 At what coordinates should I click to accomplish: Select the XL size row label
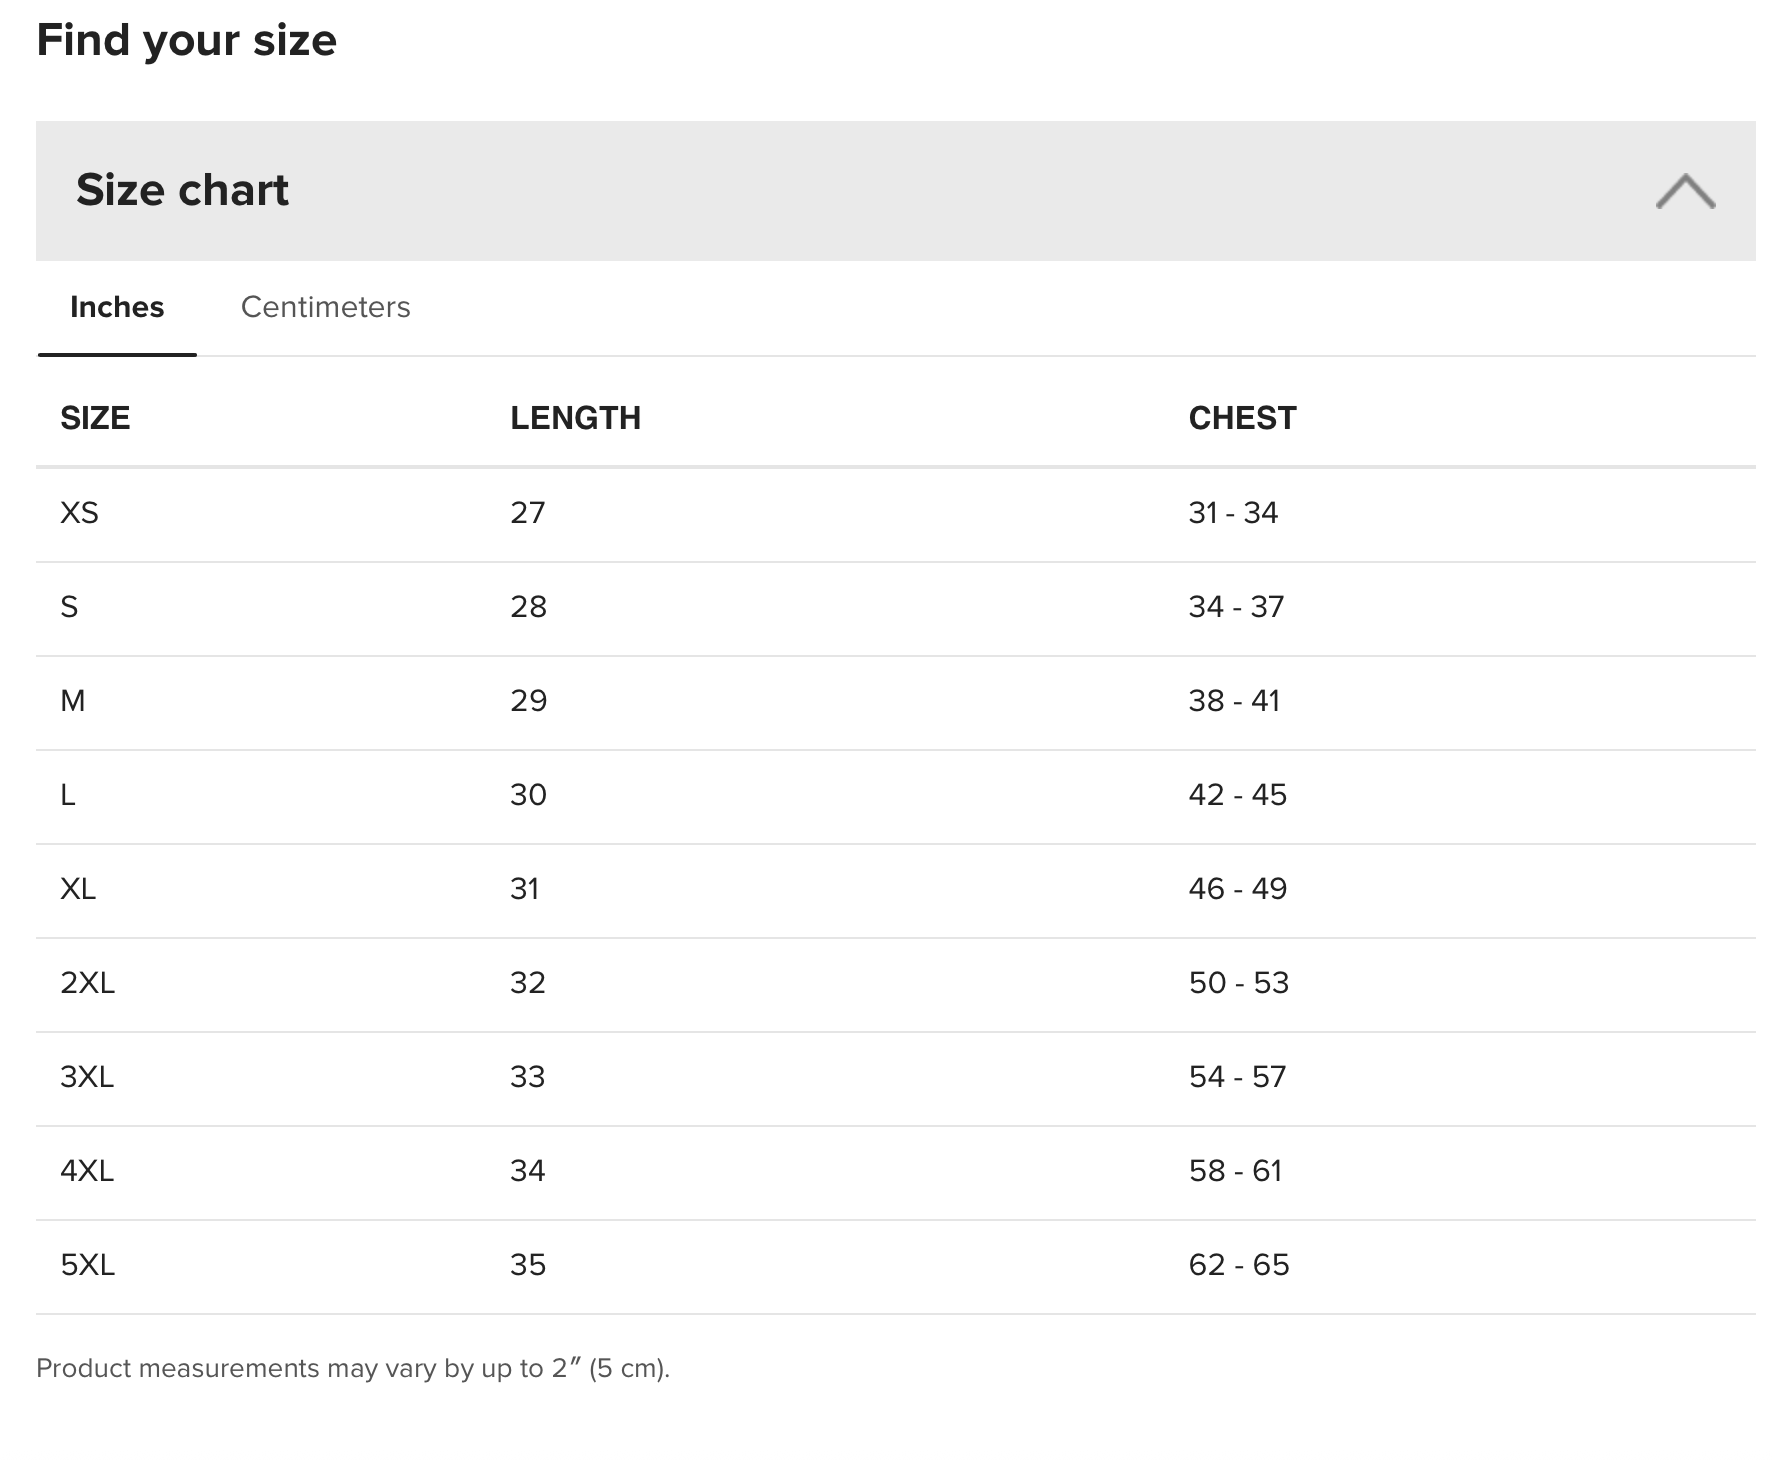pos(78,889)
